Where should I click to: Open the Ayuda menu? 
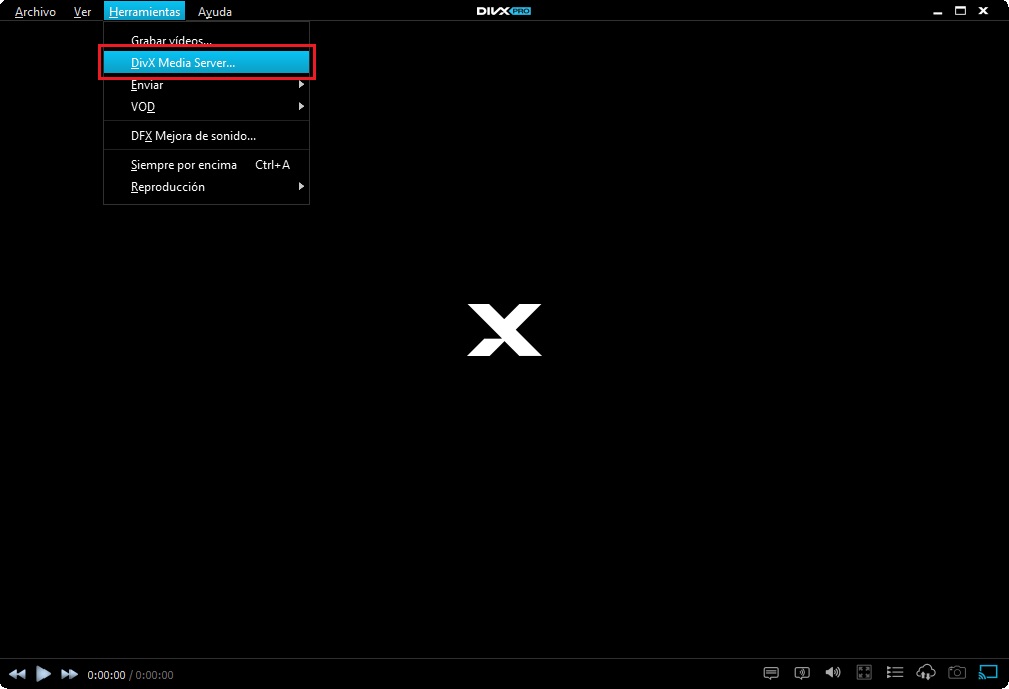(x=215, y=12)
